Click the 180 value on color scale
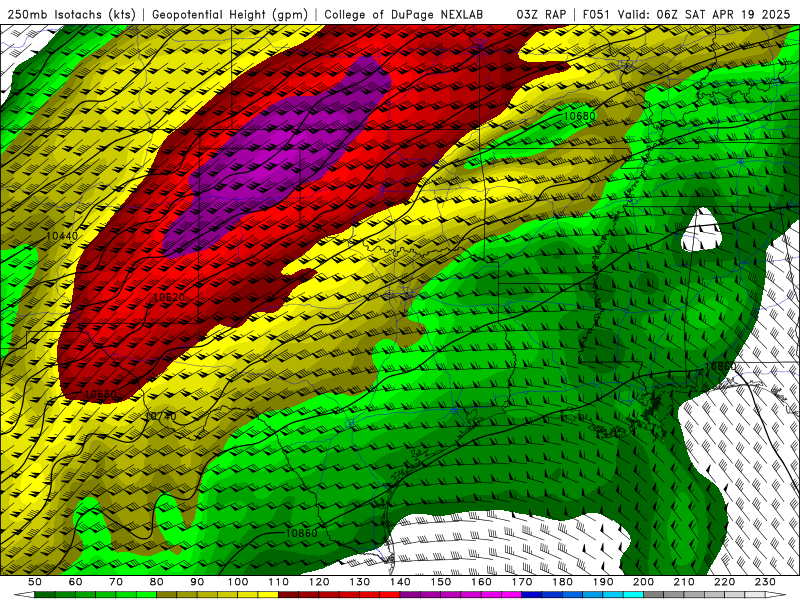This screenshot has height=600, width=800. pos(562,582)
